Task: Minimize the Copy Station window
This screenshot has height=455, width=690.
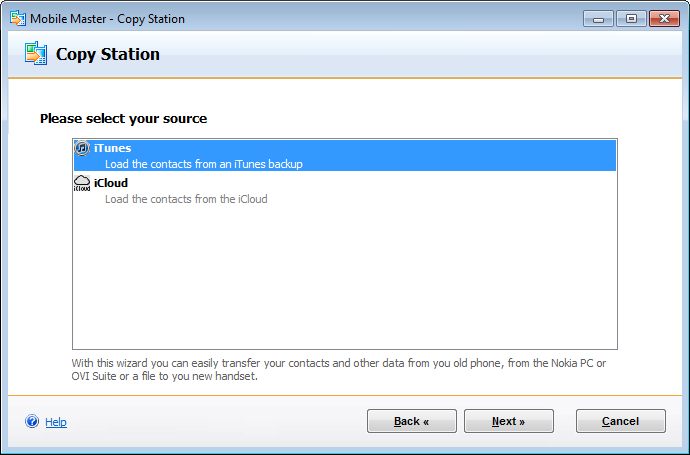Action: [x=599, y=18]
